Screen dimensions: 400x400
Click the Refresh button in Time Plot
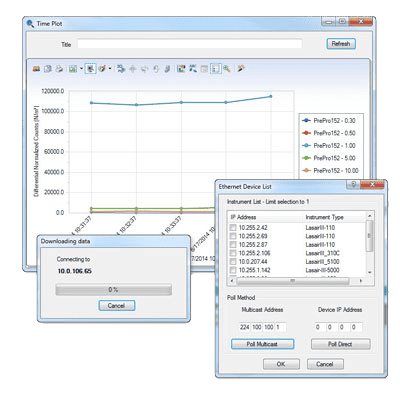(x=341, y=44)
